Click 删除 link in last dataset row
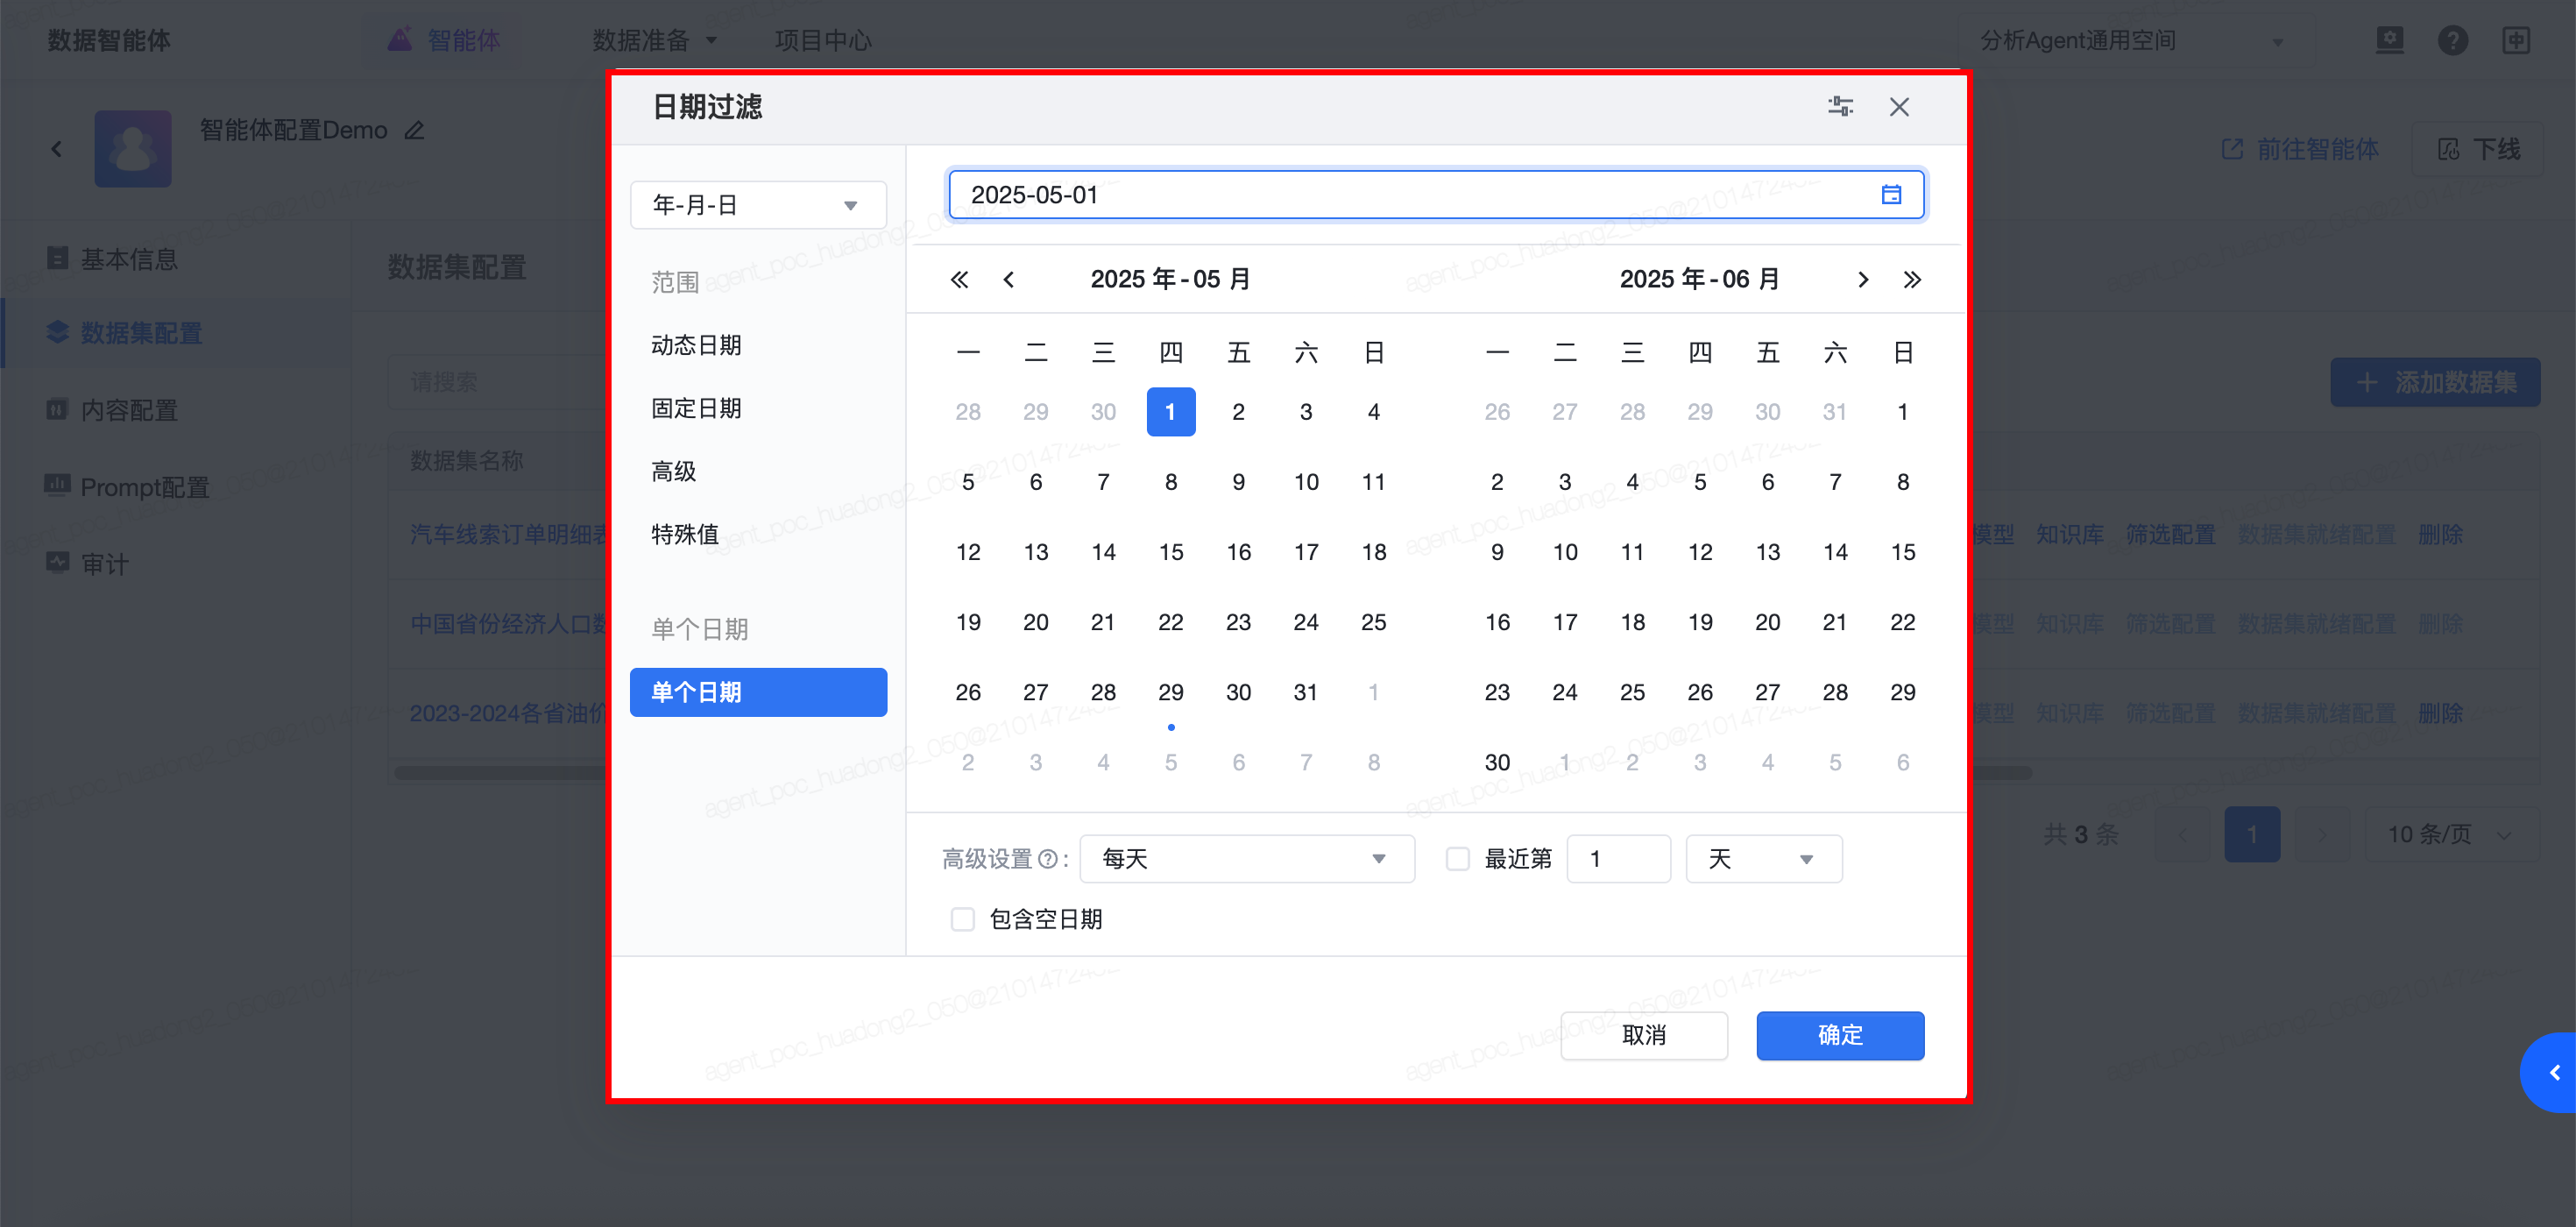Screen dimensions: 2576x1227 2439,714
